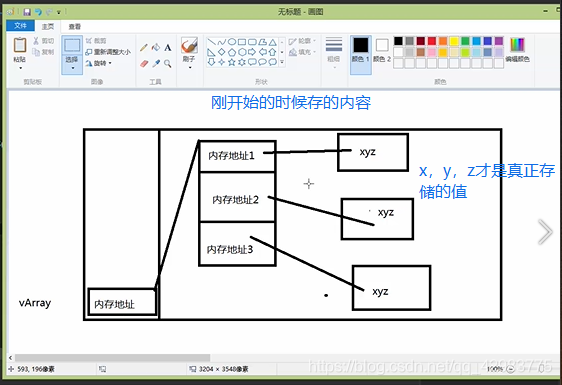Choose the Oval shape
The image size is (562, 385).
(x=232, y=42)
